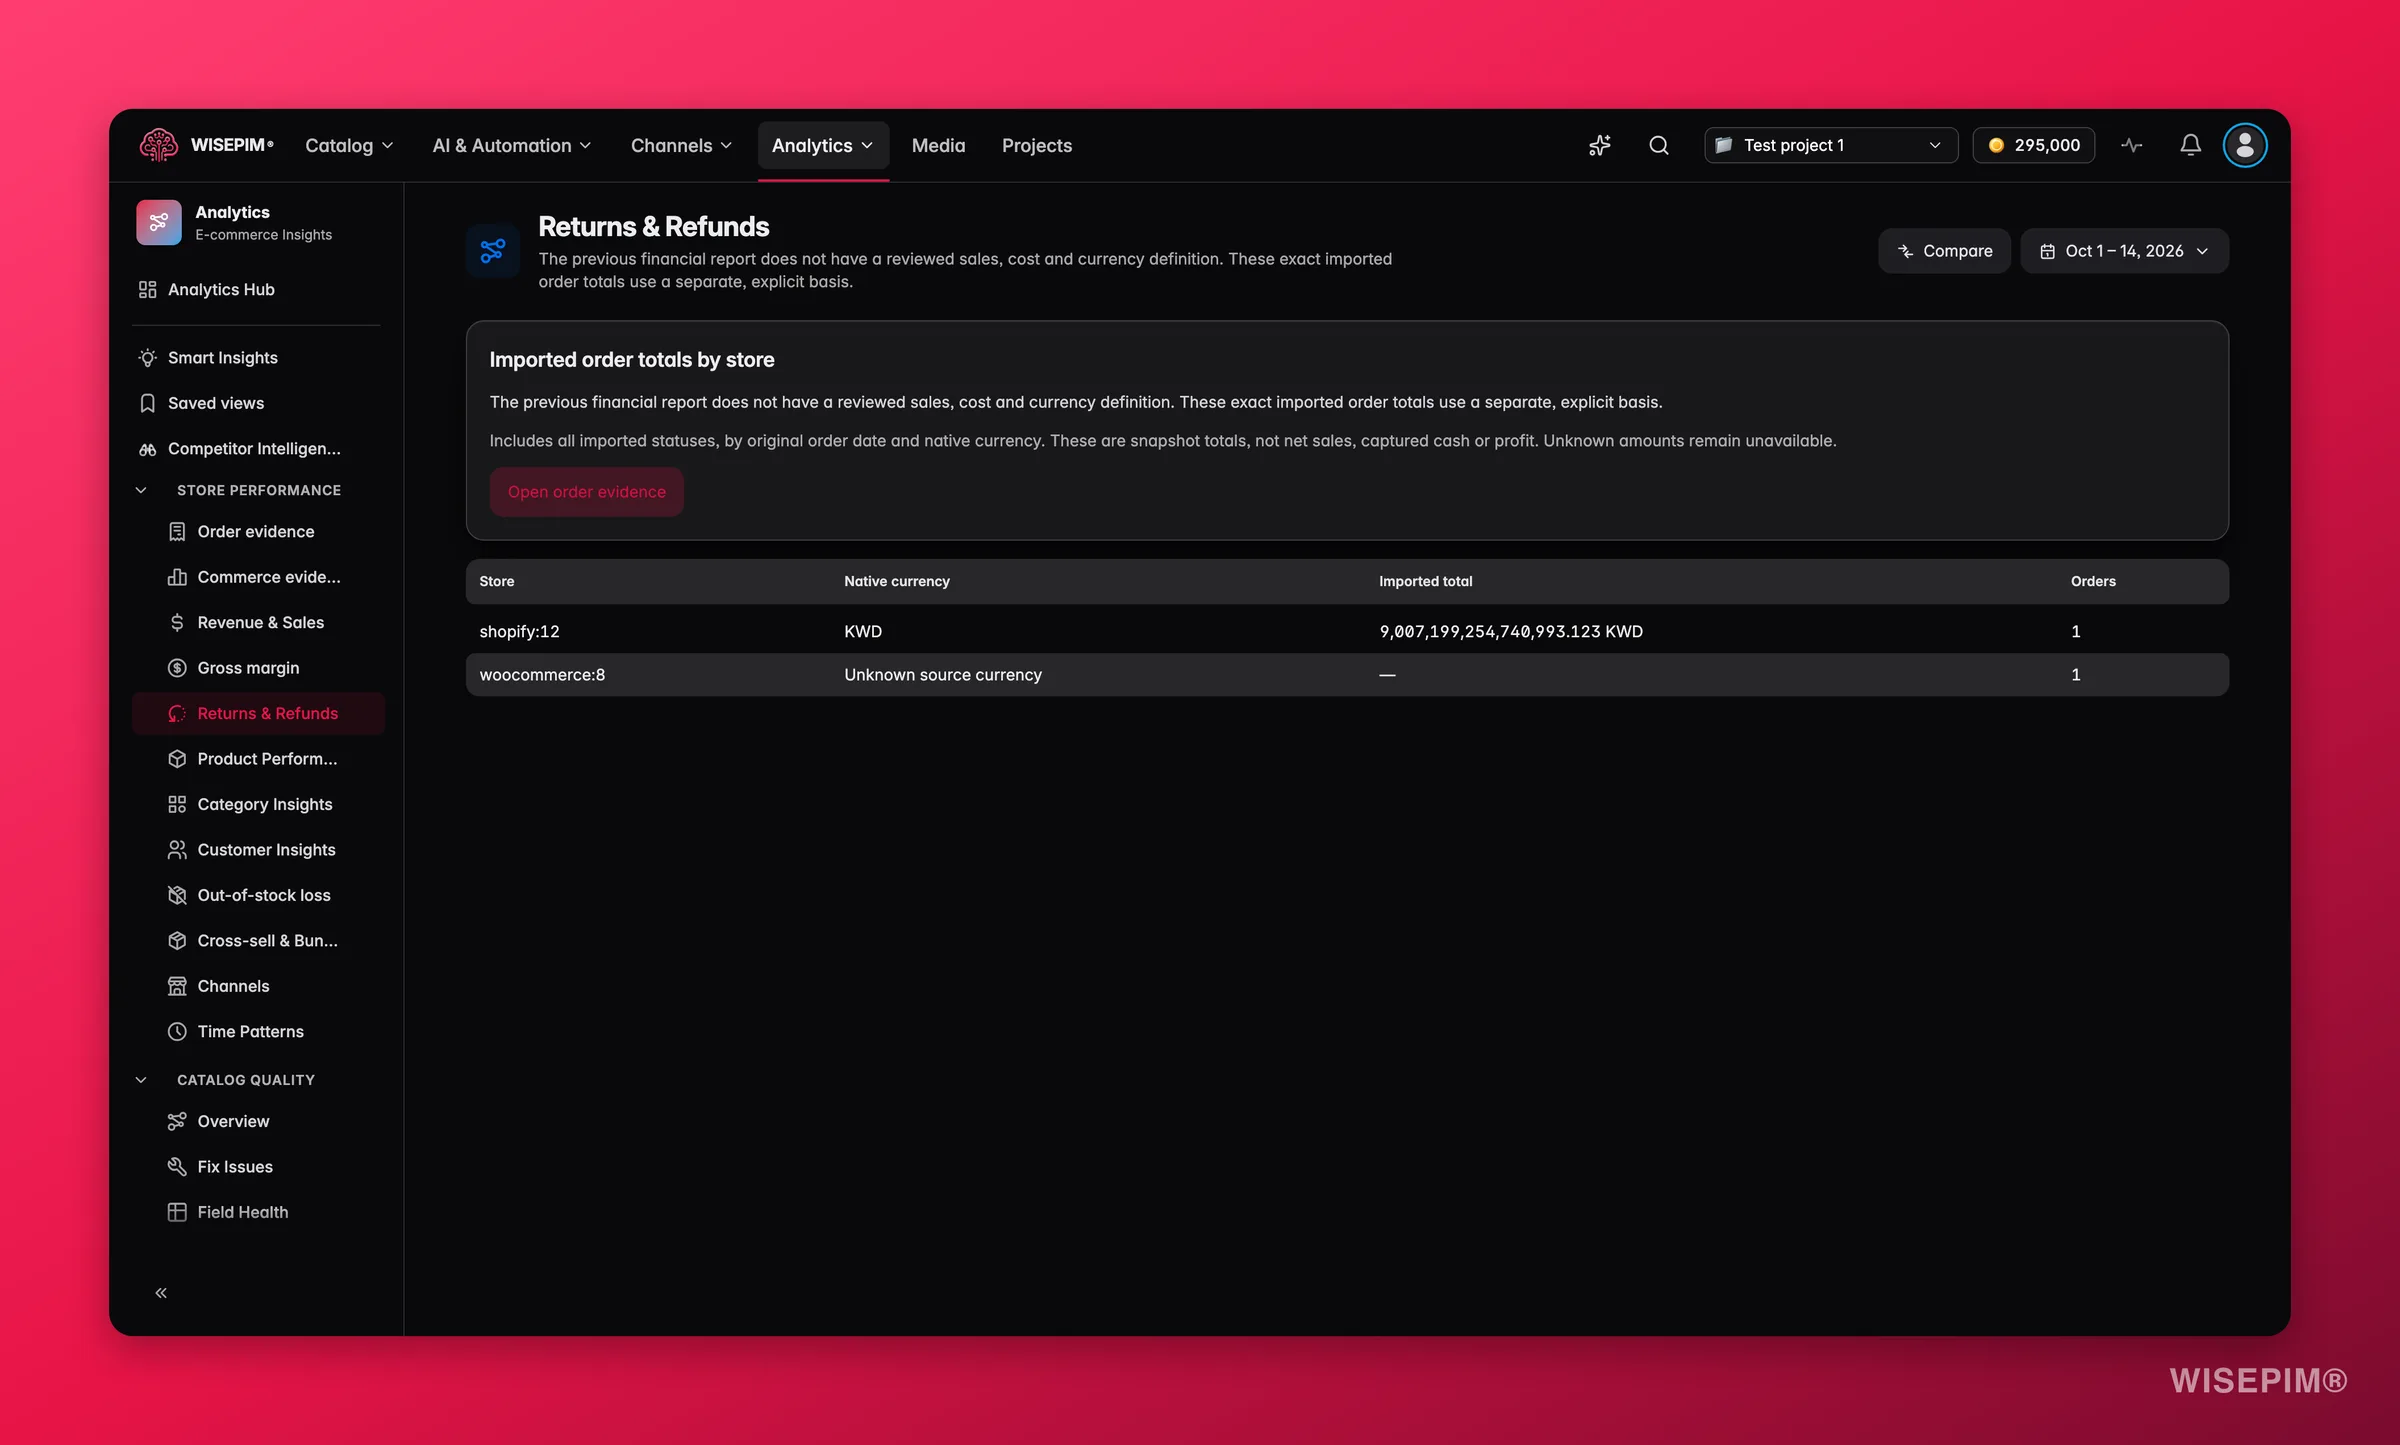Open the Analytics top menu dropdown
Image resolution: width=2400 pixels, height=1445 pixels.
[822, 145]
